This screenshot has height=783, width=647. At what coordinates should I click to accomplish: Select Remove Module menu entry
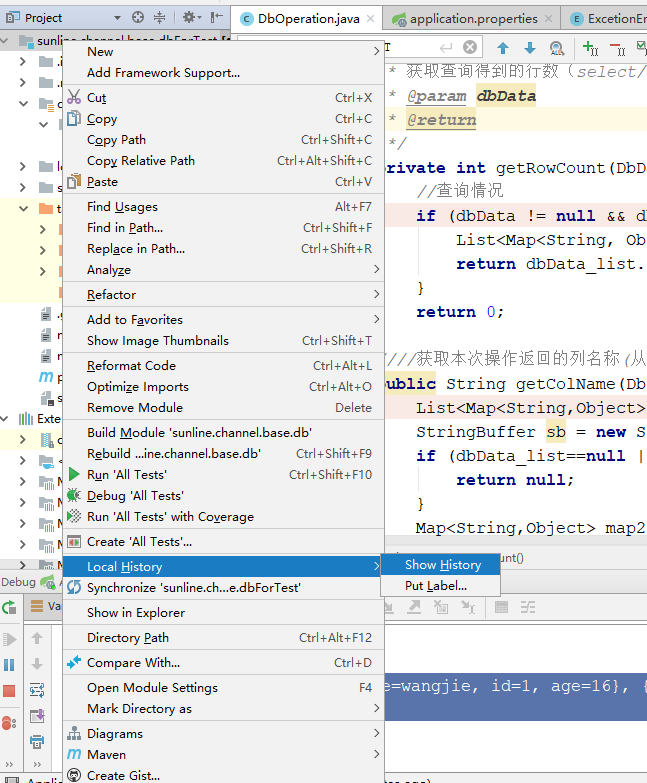[224, 407]
